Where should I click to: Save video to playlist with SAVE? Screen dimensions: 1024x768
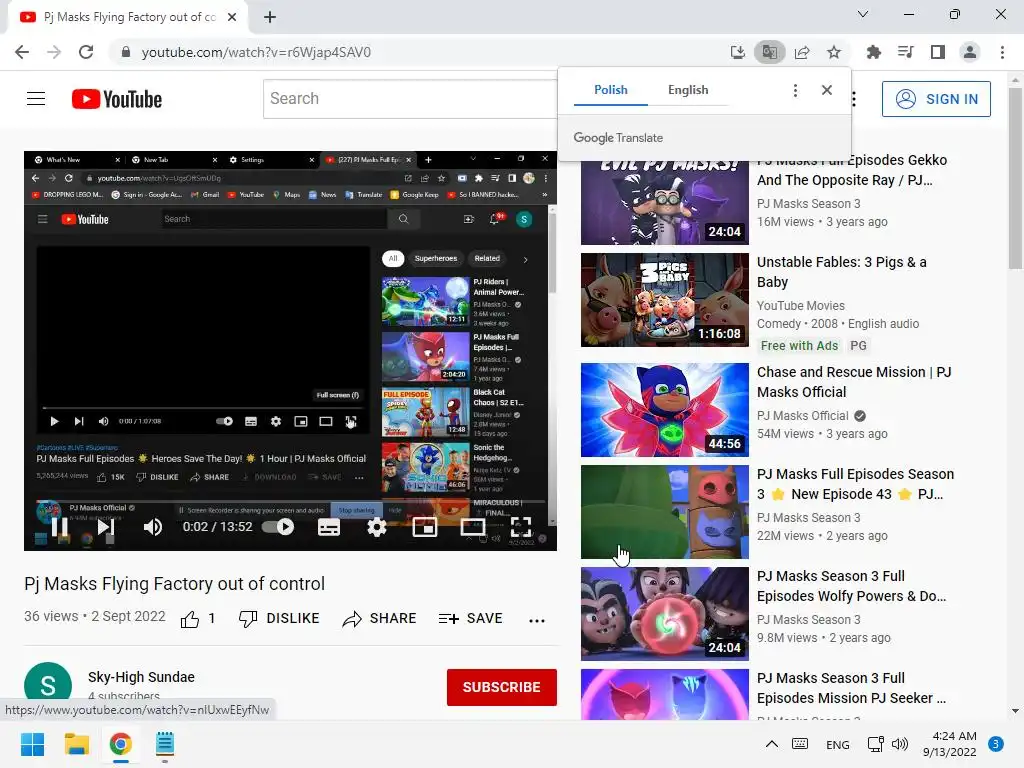click(x=470, y=618)
